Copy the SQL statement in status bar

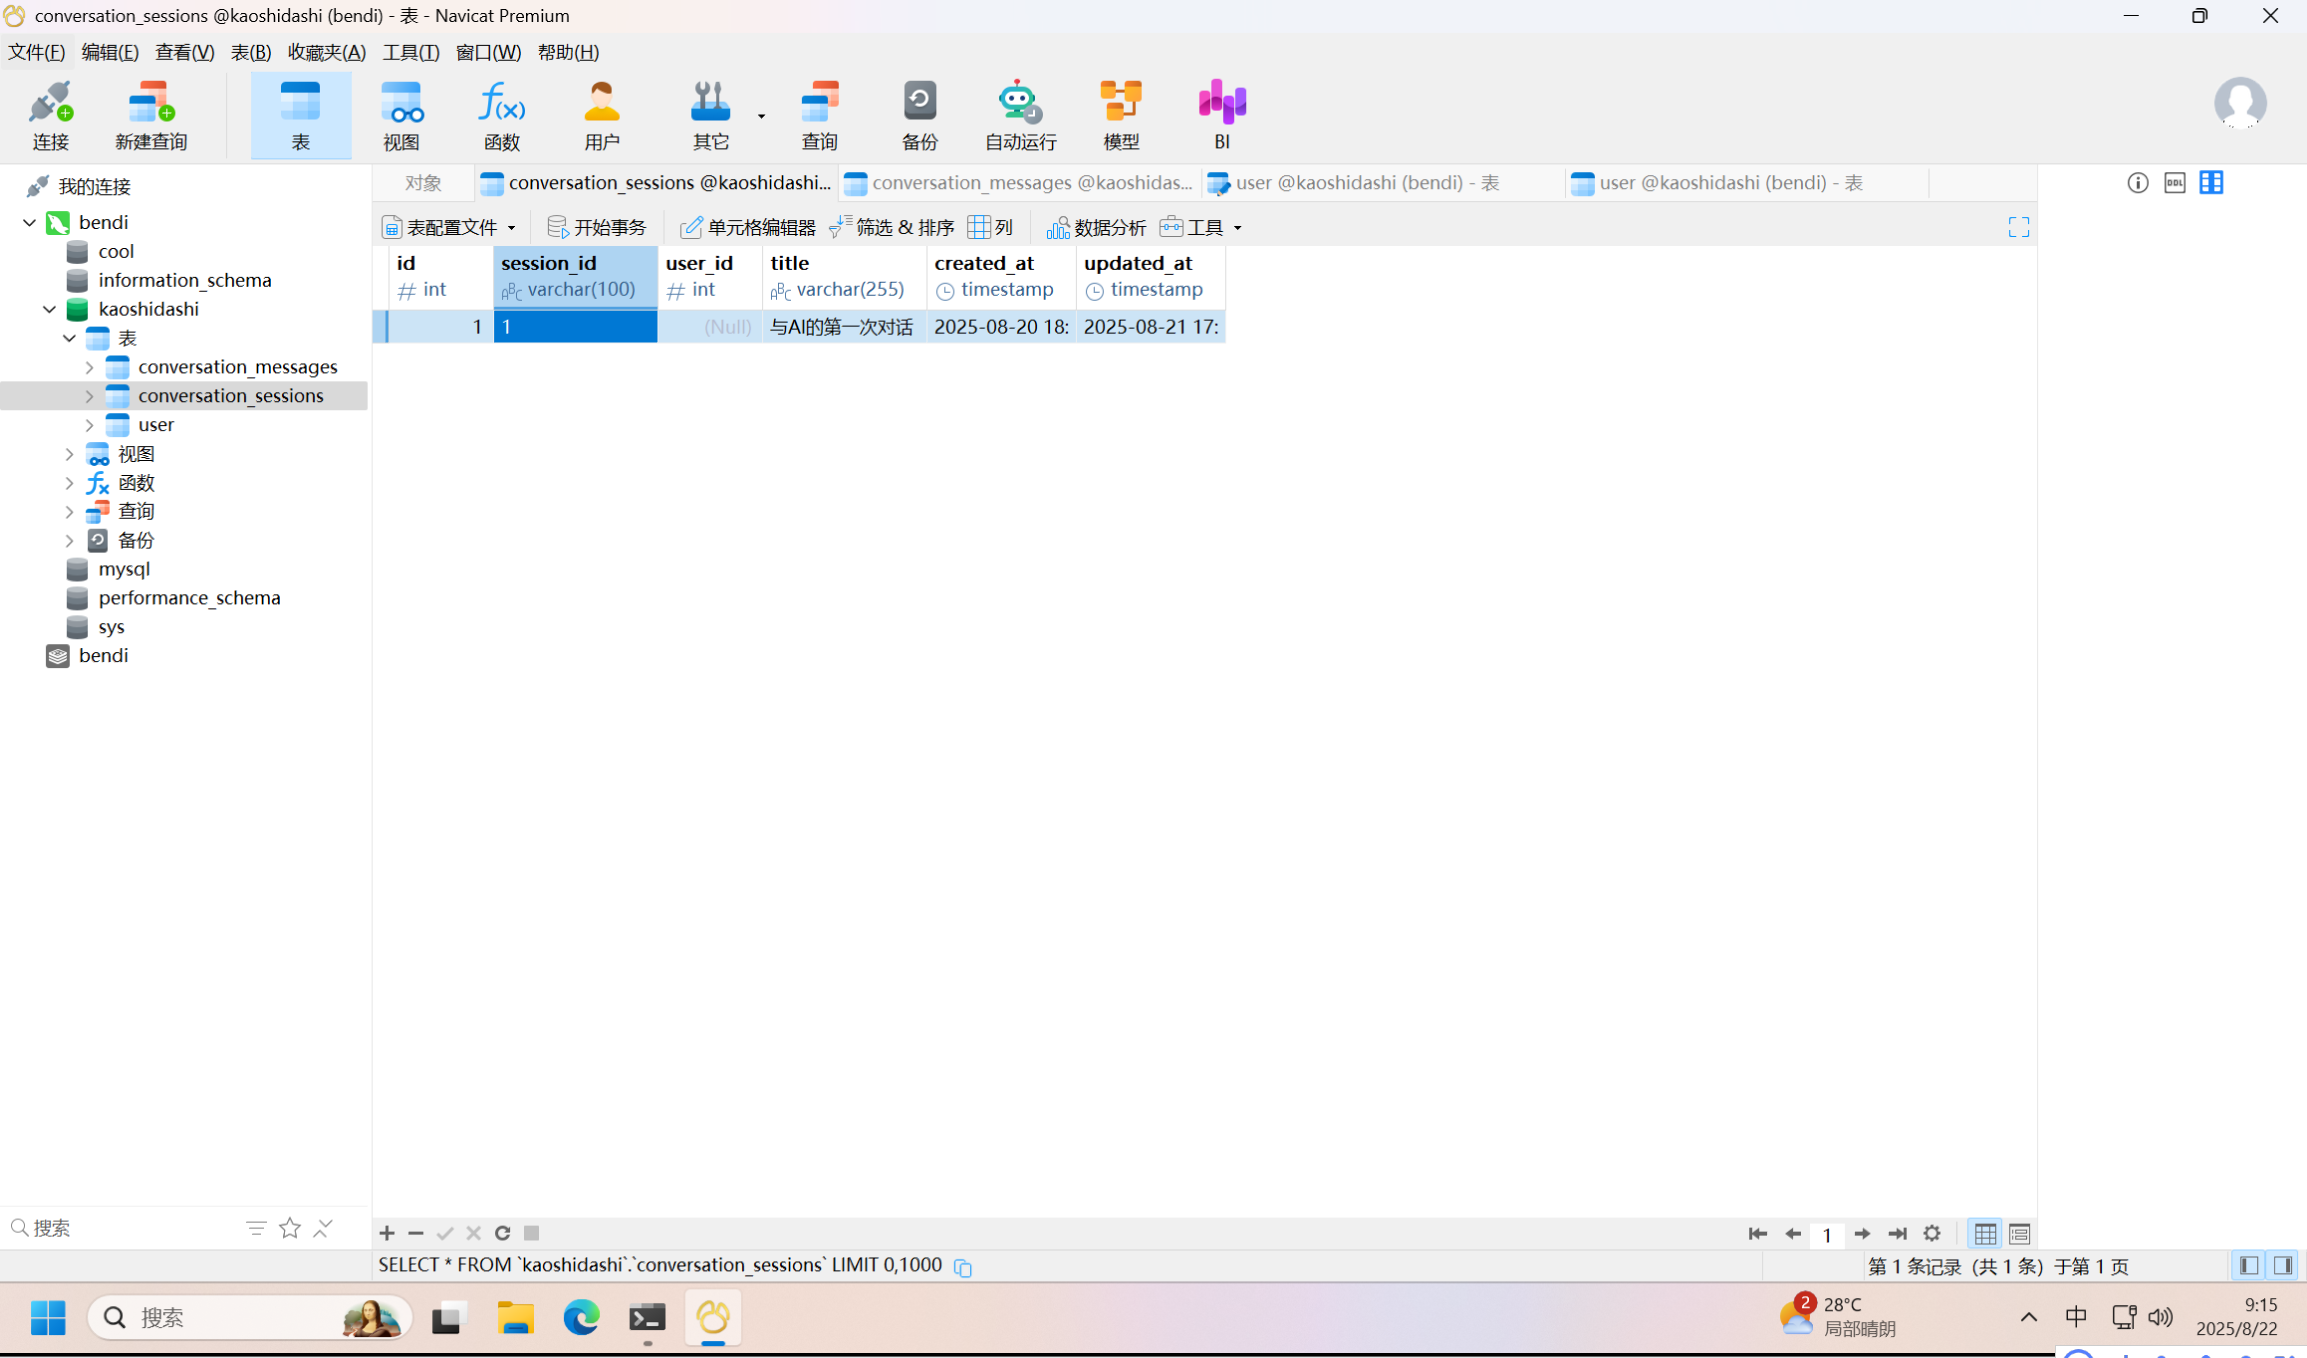963,1267
